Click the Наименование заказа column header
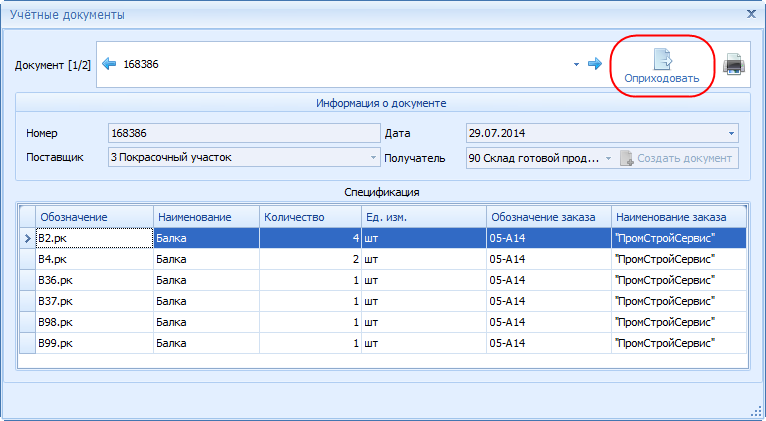Image resolution: width=766 pixels, height=421 pixels. tap(678, 217)
